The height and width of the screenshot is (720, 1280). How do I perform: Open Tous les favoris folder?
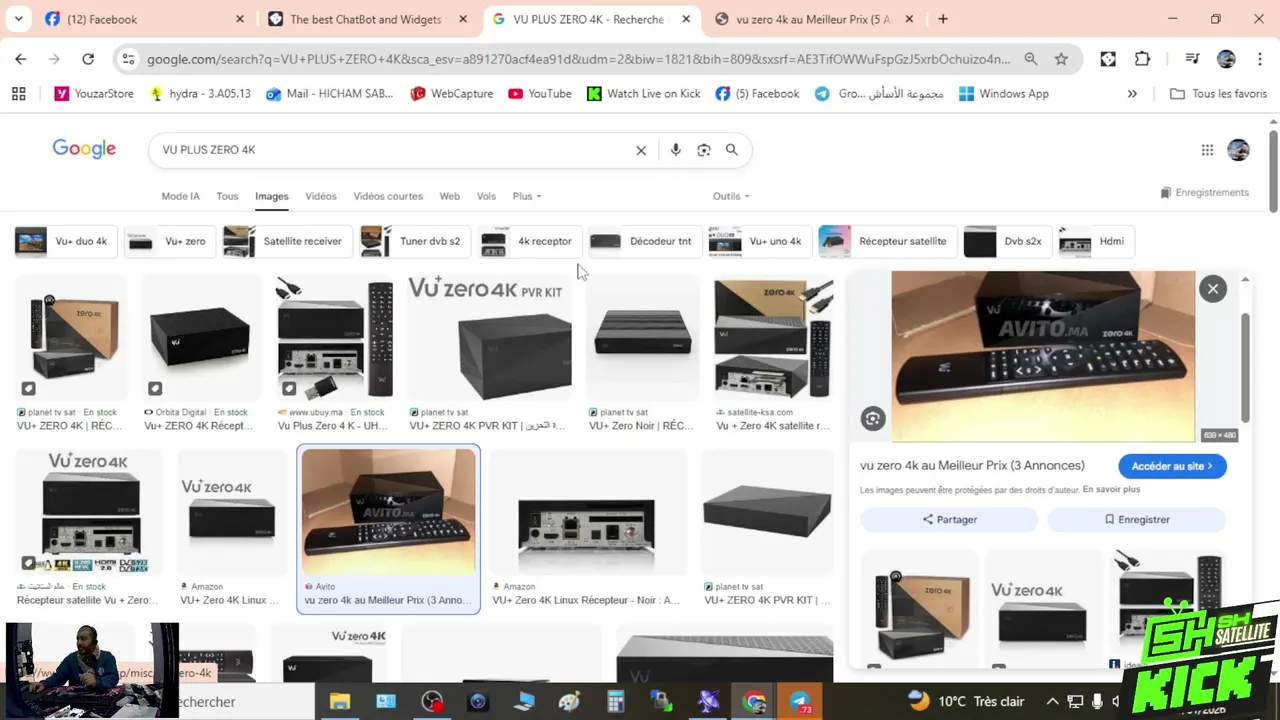(1218, 93)
